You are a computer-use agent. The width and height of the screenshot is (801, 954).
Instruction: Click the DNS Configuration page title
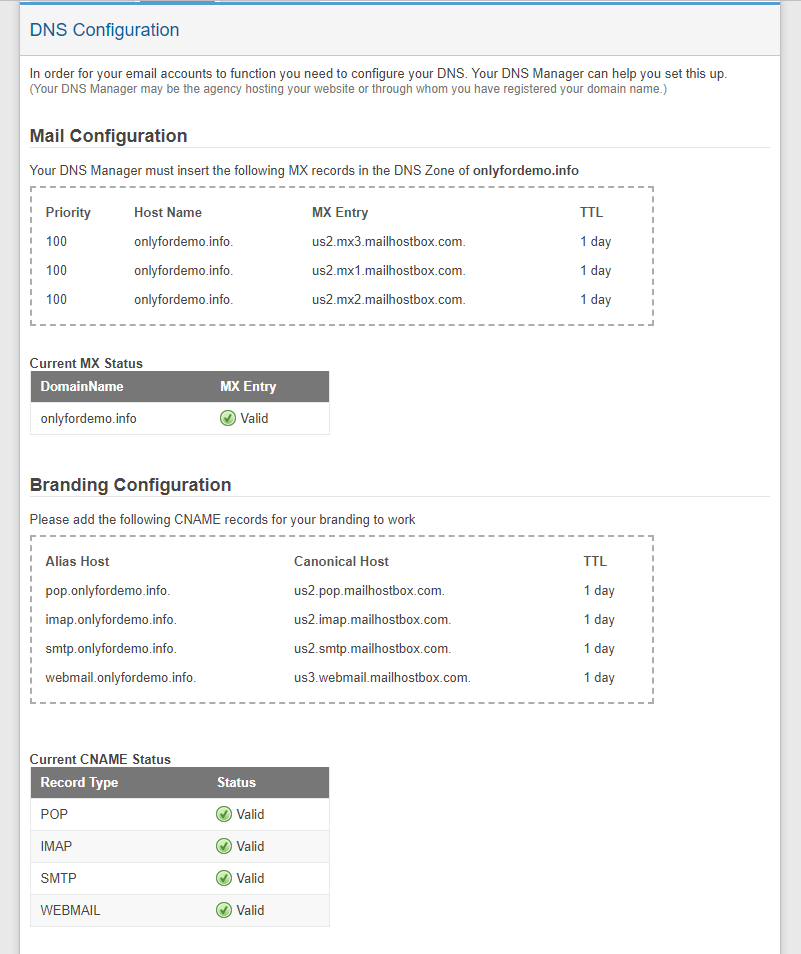pos(104,30)
